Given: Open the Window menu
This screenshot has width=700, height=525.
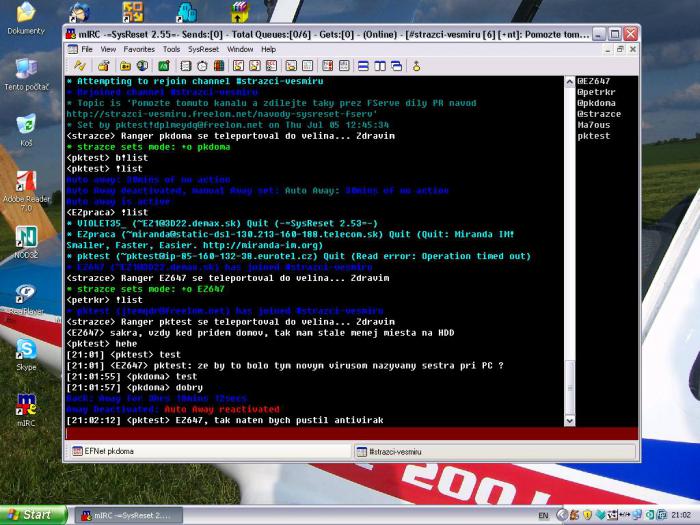Looking at the screenshot, I should [240, 49].
